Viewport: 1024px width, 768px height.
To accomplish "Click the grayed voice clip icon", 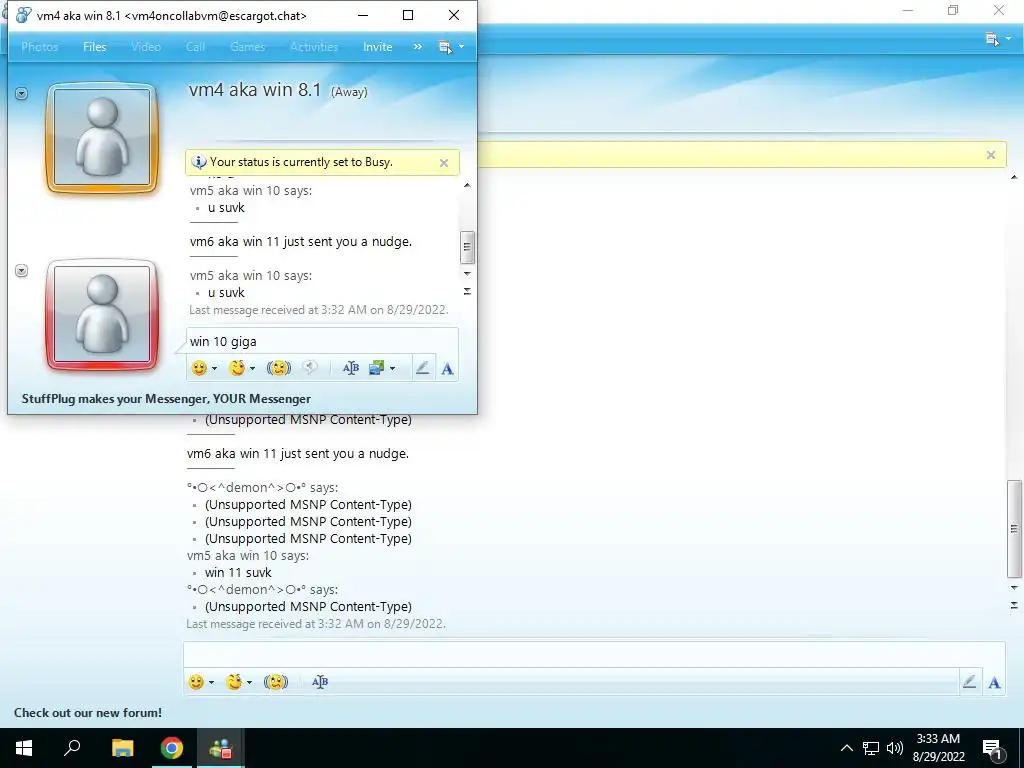I will point(310,368).
